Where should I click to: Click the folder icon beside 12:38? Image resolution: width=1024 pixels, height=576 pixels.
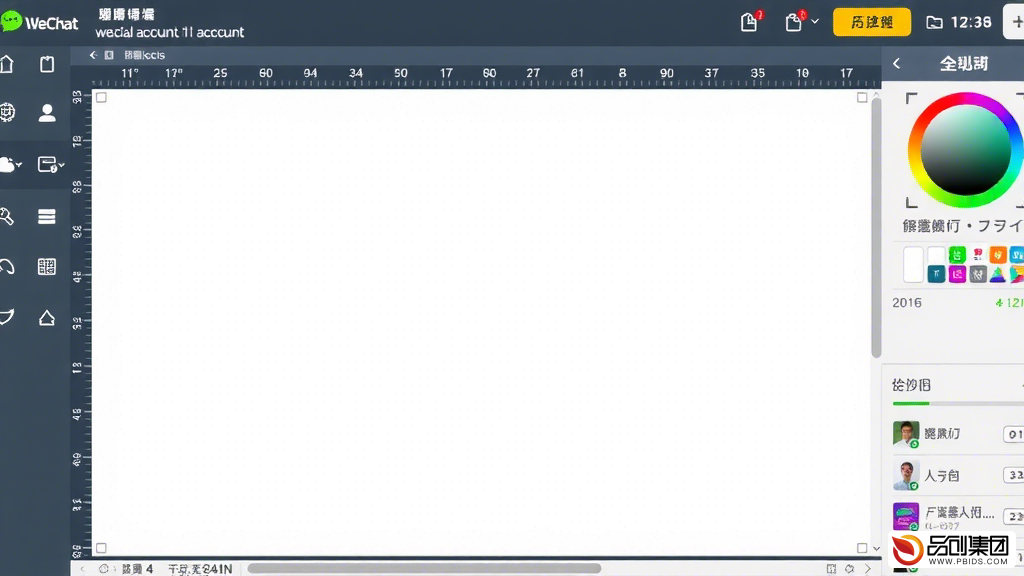(x=935, y=23)
